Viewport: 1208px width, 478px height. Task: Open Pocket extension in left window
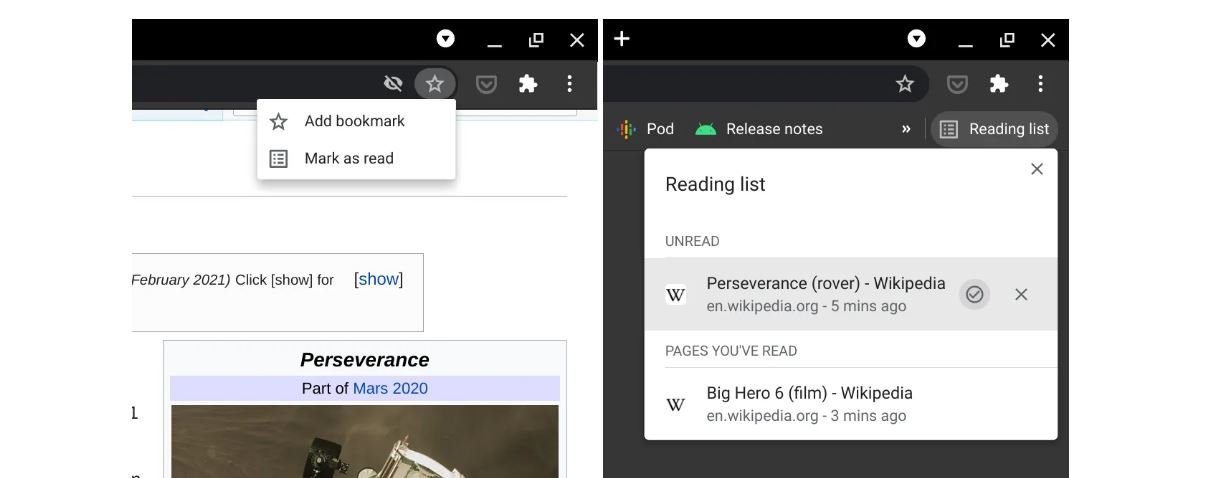click(x=486, y=84)
